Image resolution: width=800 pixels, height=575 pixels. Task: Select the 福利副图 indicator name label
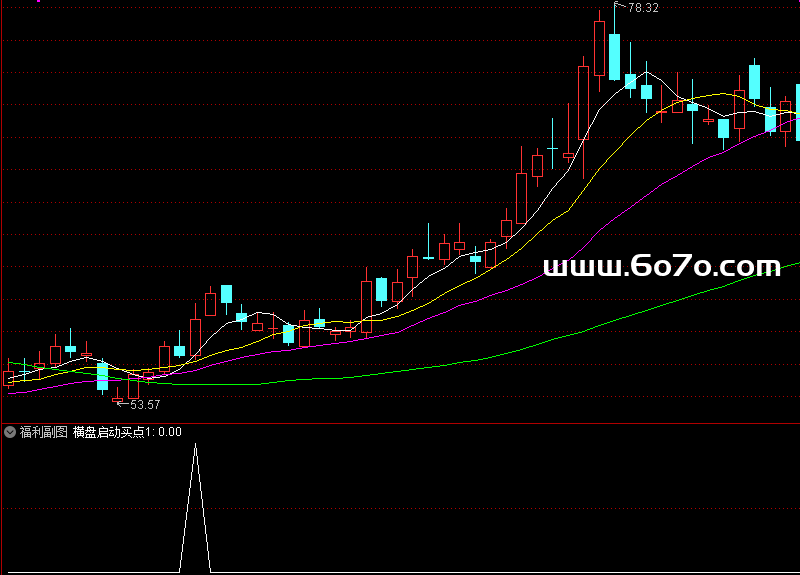[43, 432]
